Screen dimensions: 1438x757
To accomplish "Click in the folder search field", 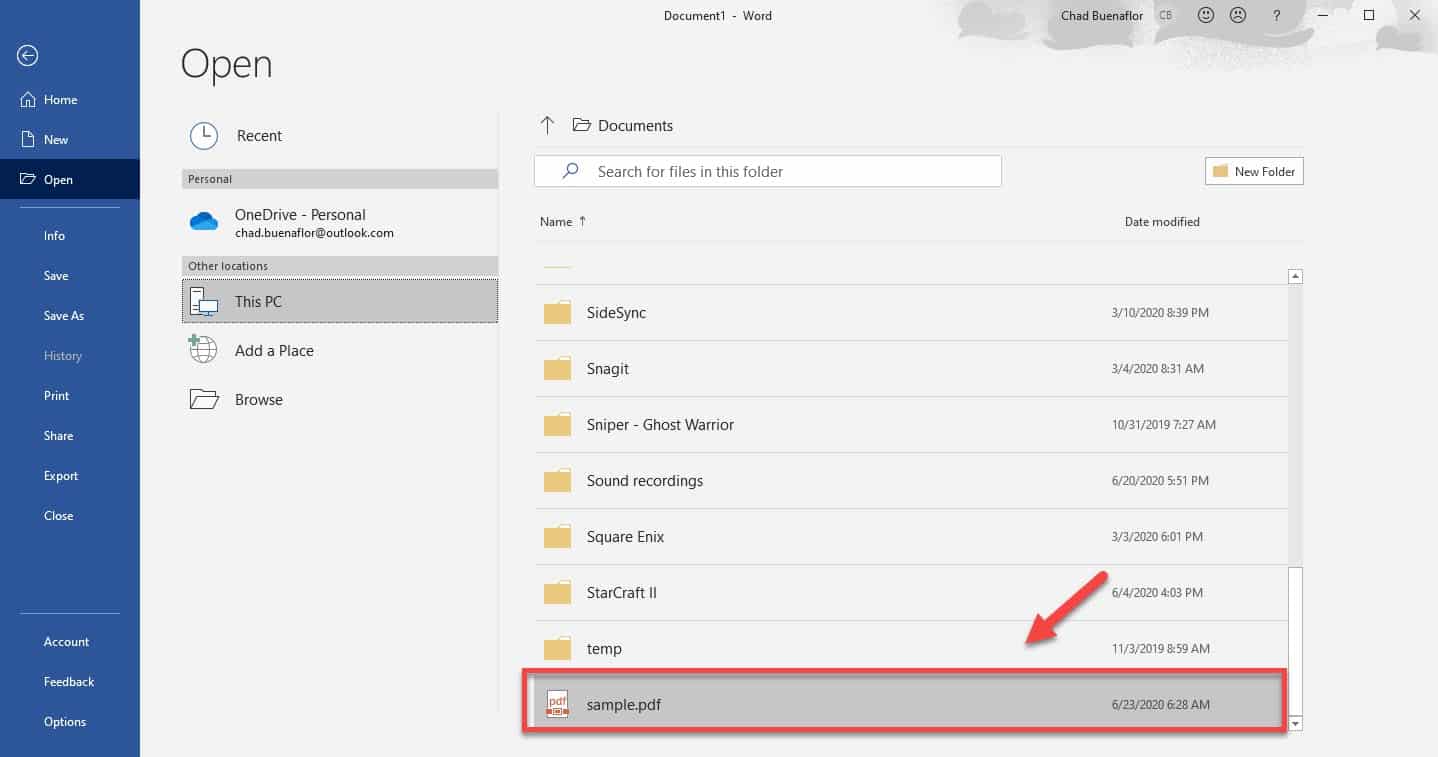I will 768,171.
